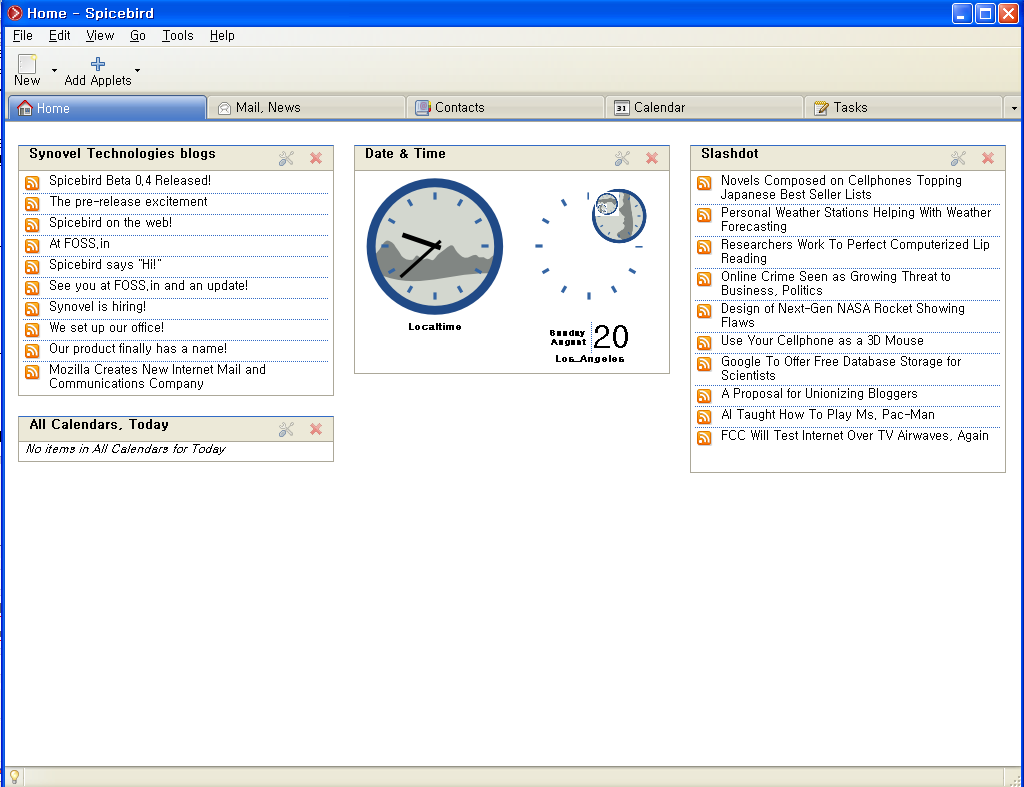The image size is (1024, 787).
Task: Click the feed icon beside Spicebird Beta 0.4 Released
Action: click(x=32, y=183)
